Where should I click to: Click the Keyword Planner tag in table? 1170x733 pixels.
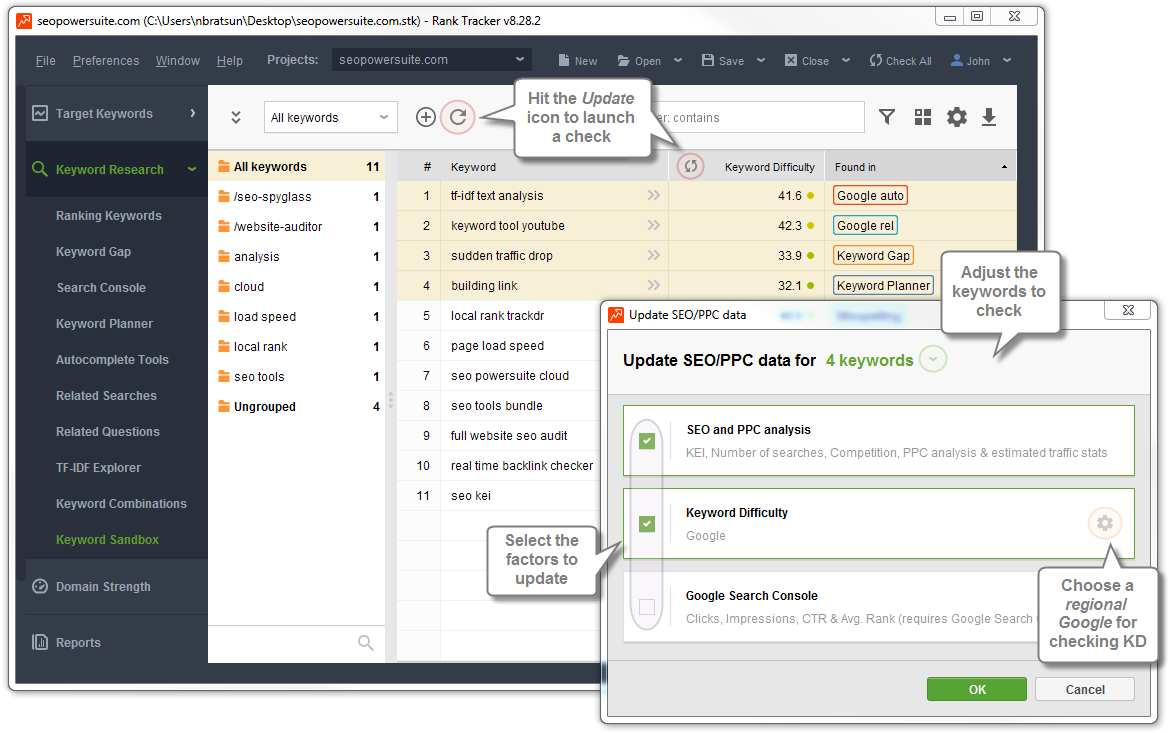[x=883, y=285]
